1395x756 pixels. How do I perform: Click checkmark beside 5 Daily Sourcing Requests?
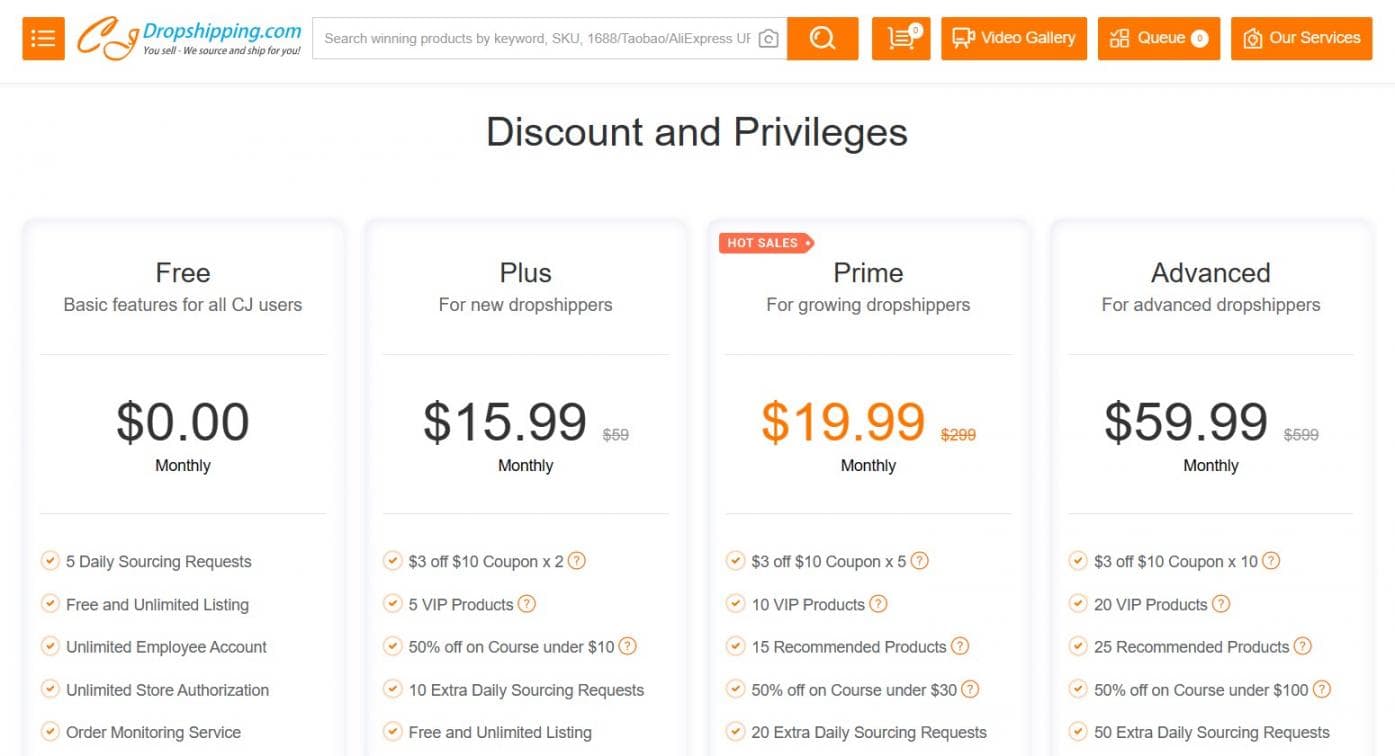pyautogui.click(x=50, y=561)
